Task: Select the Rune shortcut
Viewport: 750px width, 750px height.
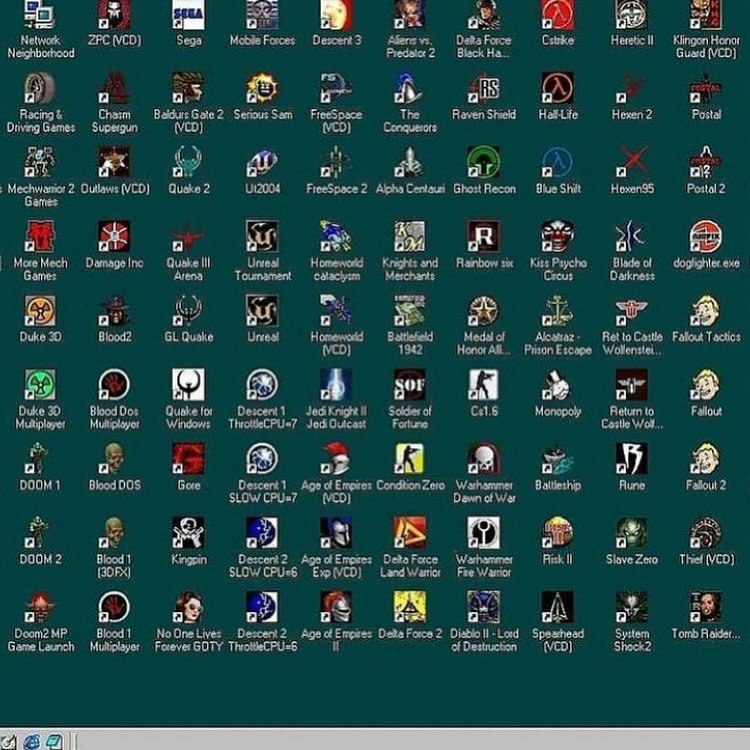Action: pos(631,459)
